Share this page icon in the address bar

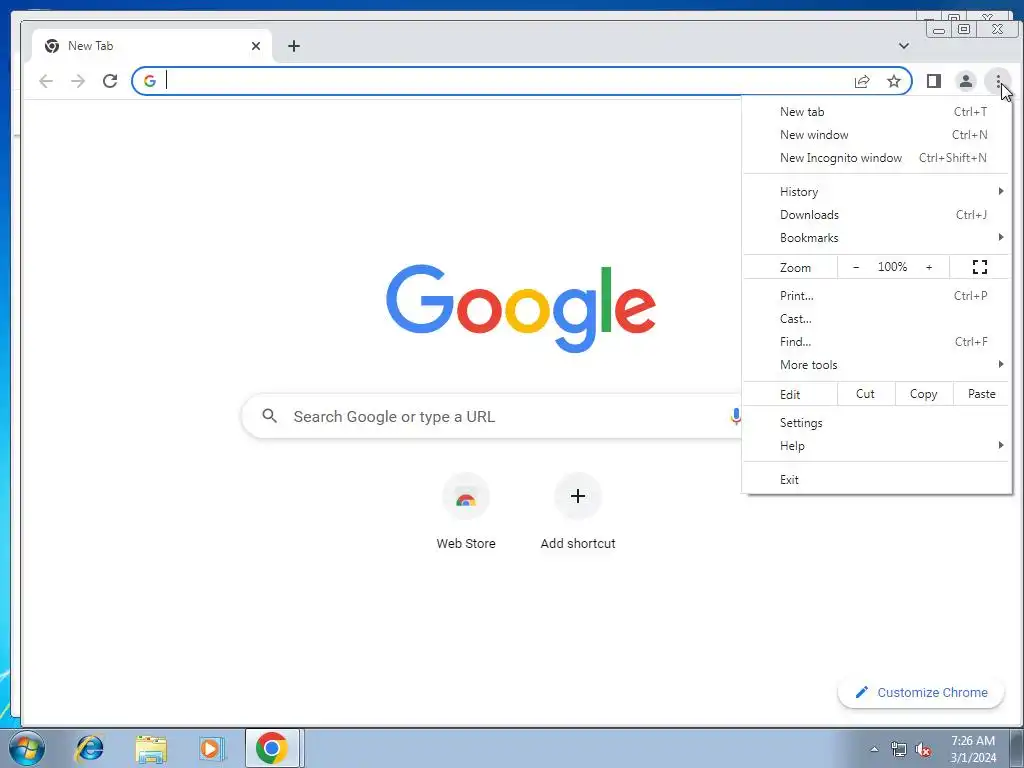click(862, 81)
